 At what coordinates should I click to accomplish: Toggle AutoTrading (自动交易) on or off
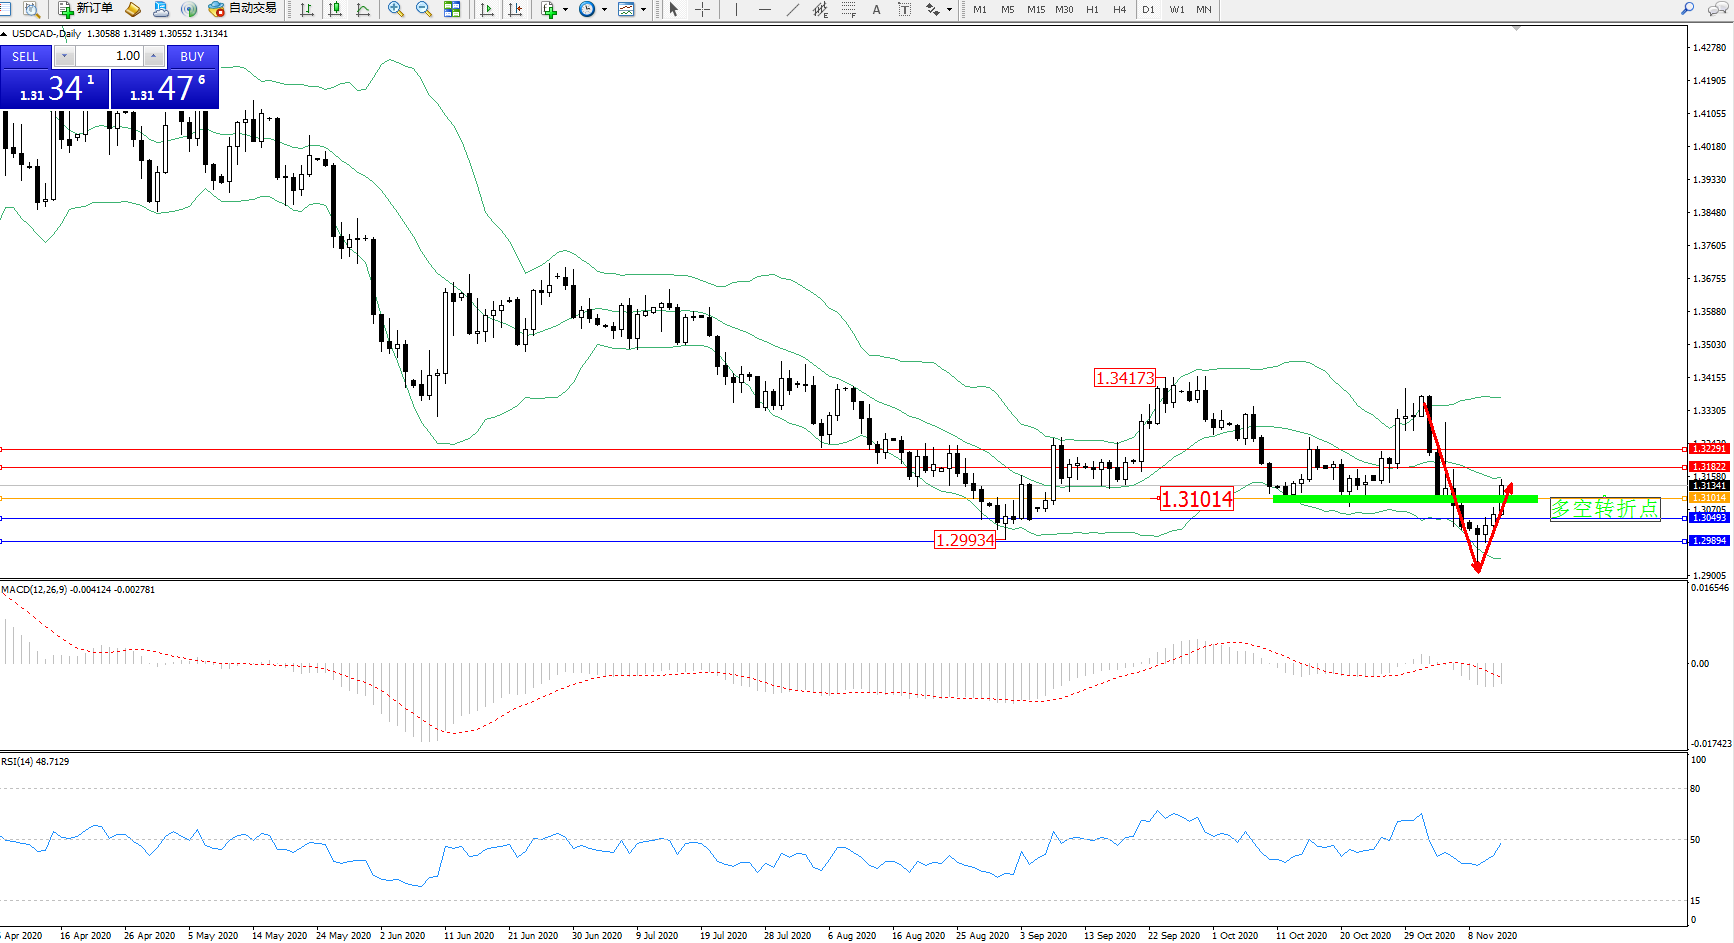(x=242, y=9)
